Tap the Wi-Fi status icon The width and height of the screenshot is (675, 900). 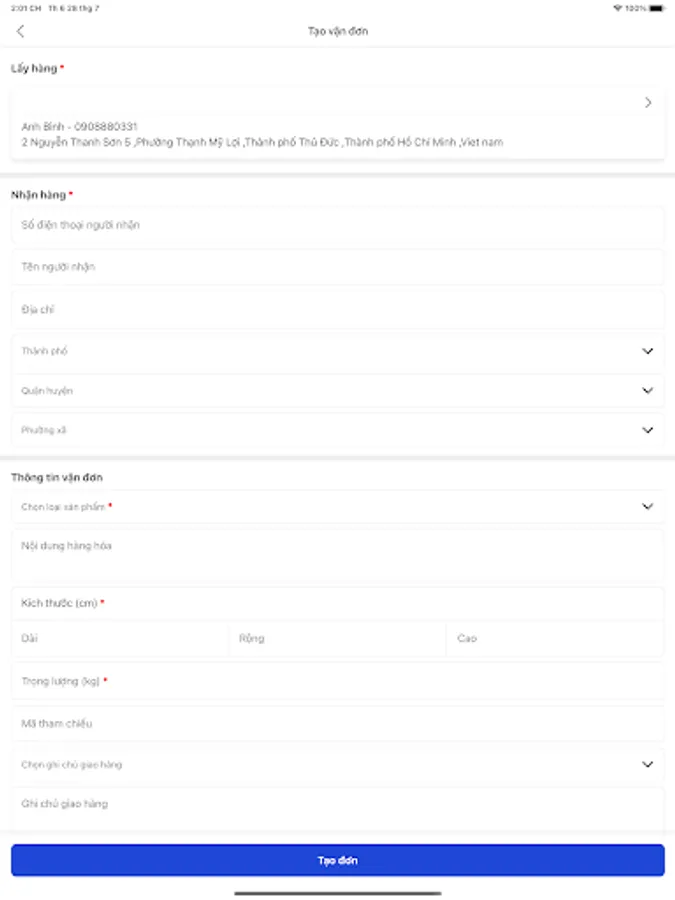click(617, 8)
